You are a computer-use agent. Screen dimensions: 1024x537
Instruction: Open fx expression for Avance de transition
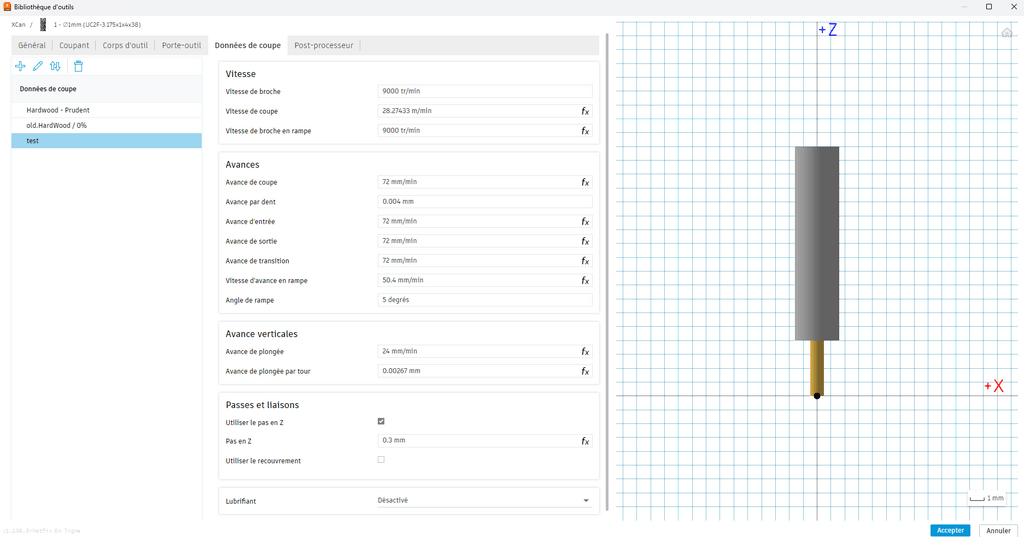[x=585, y=261]
